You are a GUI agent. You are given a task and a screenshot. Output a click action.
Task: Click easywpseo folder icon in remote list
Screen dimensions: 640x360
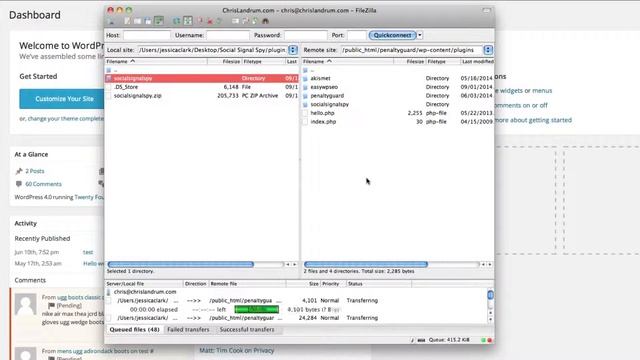305,87
